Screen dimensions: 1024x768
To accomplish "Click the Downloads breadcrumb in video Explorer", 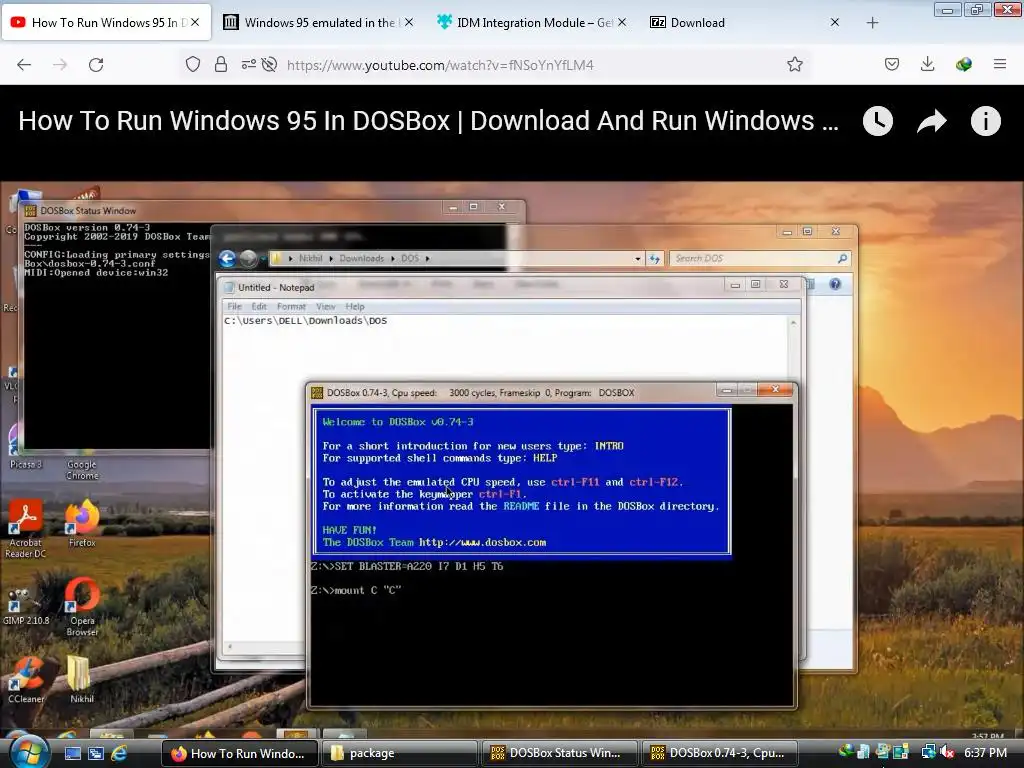I will 361,259.
